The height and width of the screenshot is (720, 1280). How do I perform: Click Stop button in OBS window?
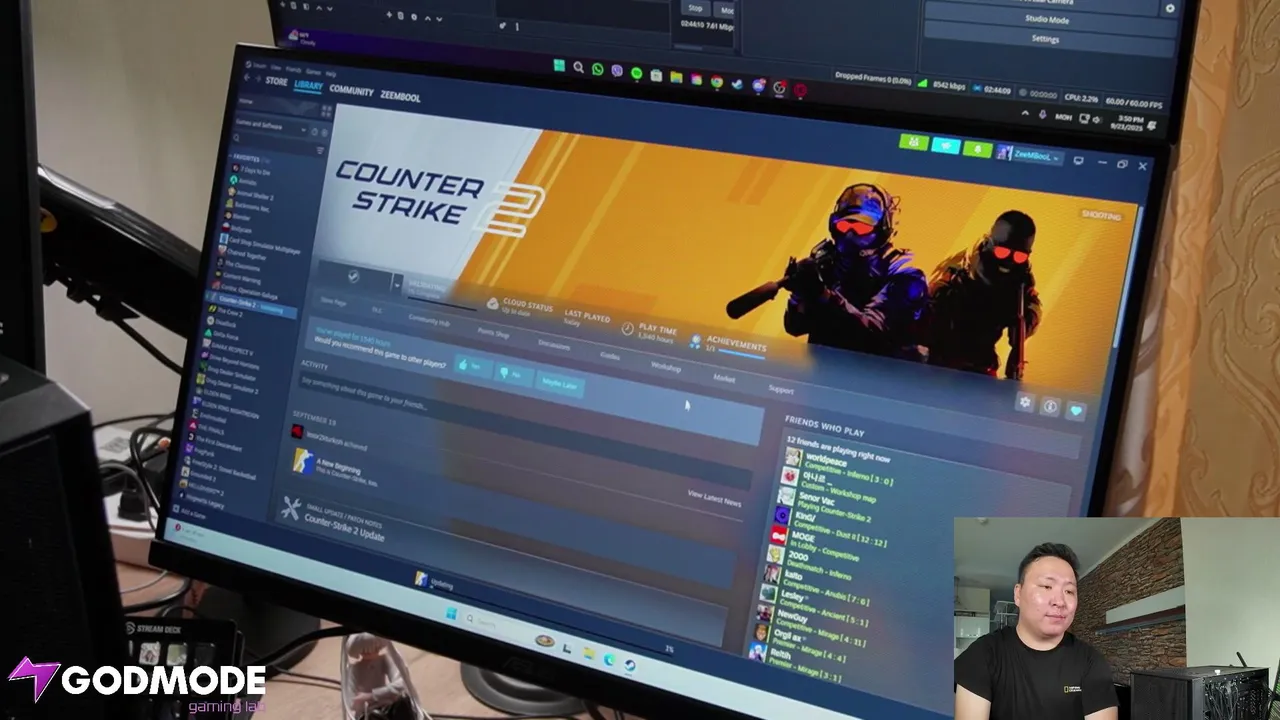click(x=696, y=9)
